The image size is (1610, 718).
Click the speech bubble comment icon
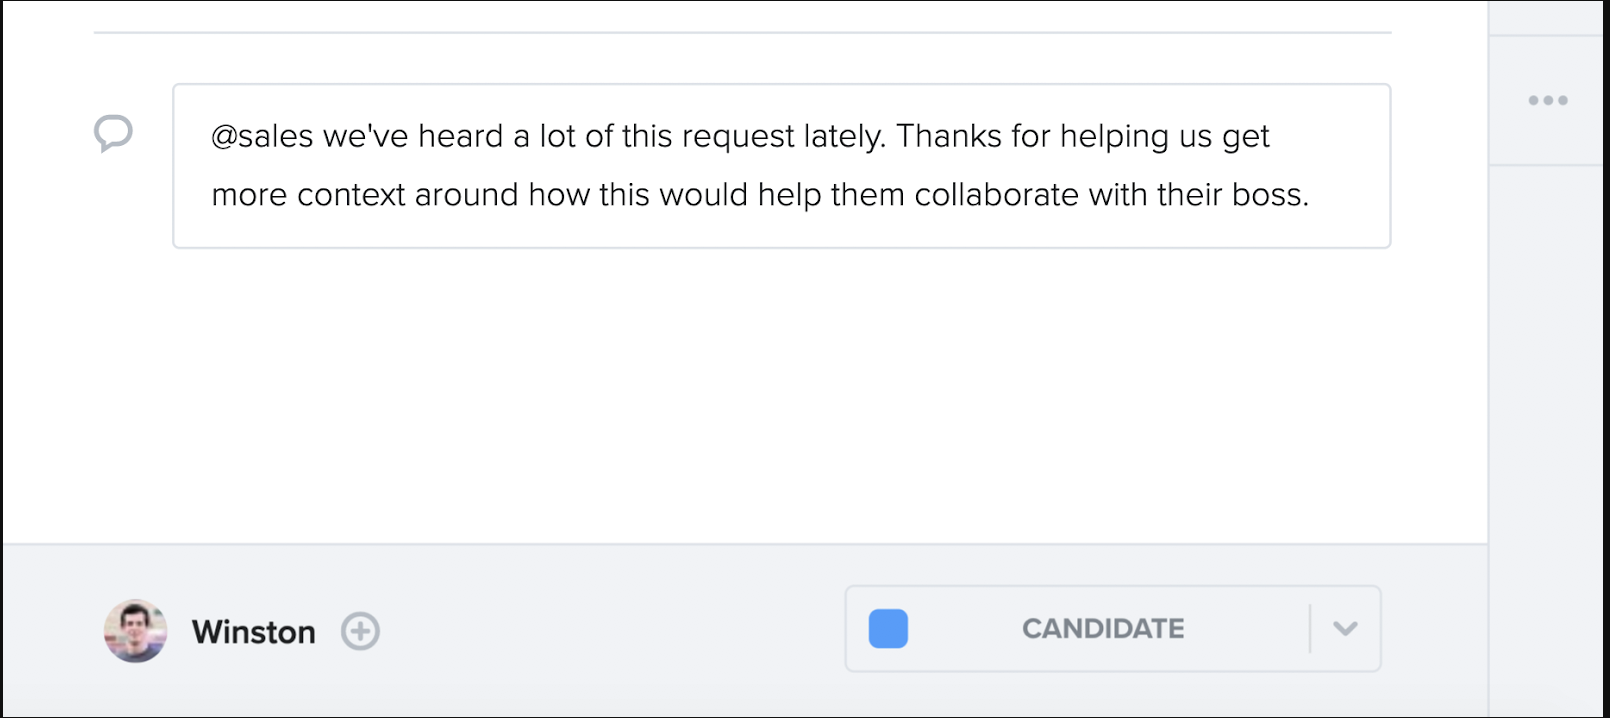click(x=113, y=133)
